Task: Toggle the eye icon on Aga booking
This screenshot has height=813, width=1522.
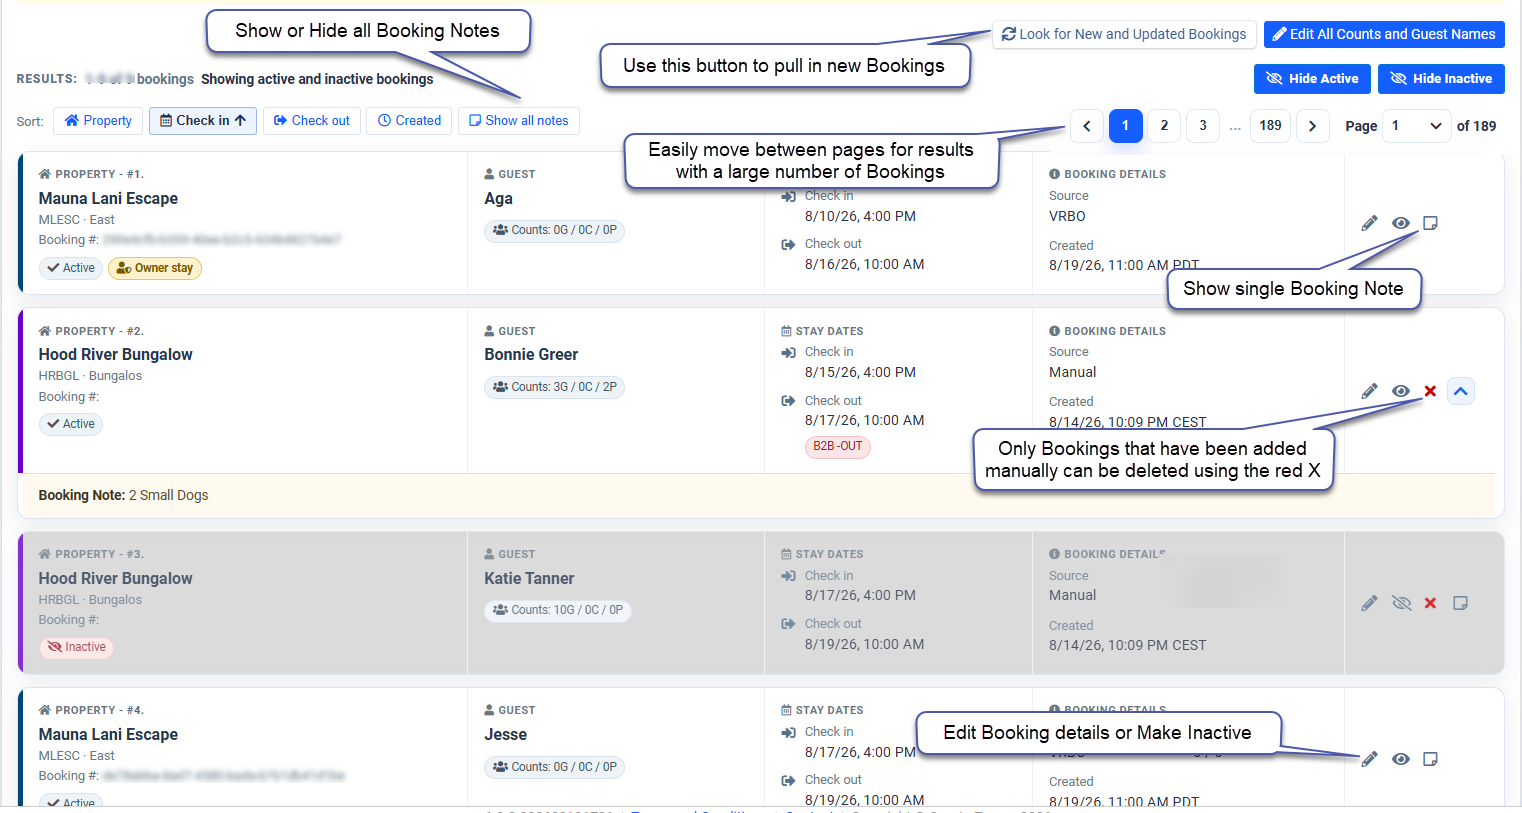Action: coord(1401,223)
